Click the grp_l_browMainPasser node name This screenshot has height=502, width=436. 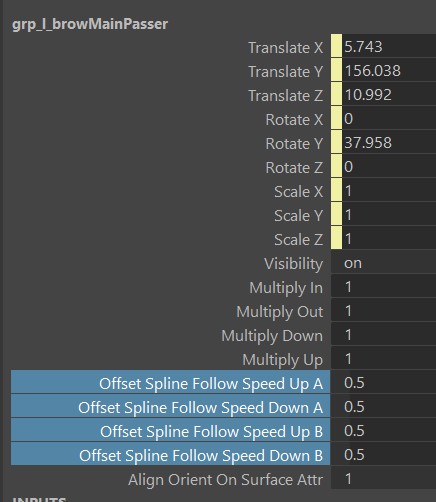[x=90, y=24]
